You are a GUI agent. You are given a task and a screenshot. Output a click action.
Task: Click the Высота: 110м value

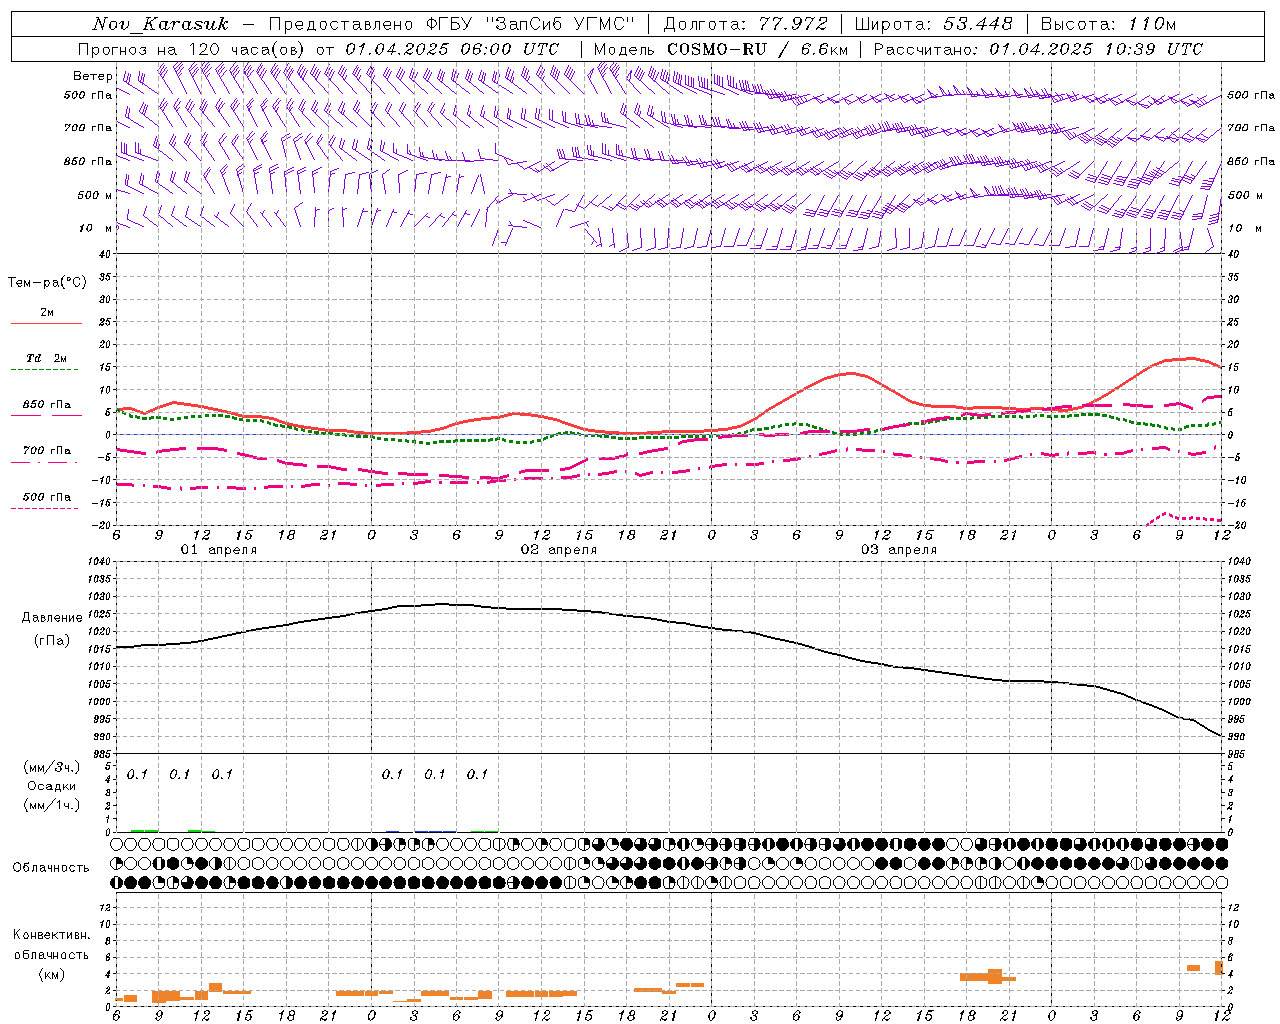[x=1108, y=24]
